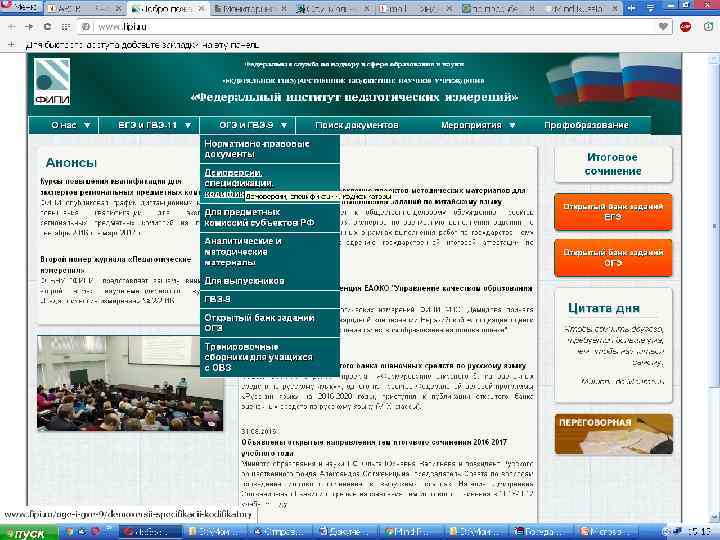This screenshot has width=720, height=540.
Task: Click the Opera taskbar button
Action: tap(151, 532)
